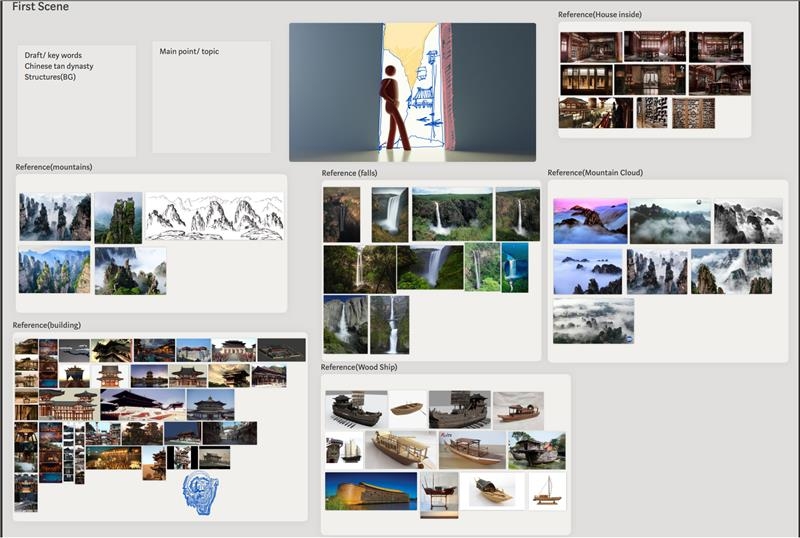Open the pink-sky mountain cloud image
The height and width of the screenshot is (538, 800).
(590, 221)
